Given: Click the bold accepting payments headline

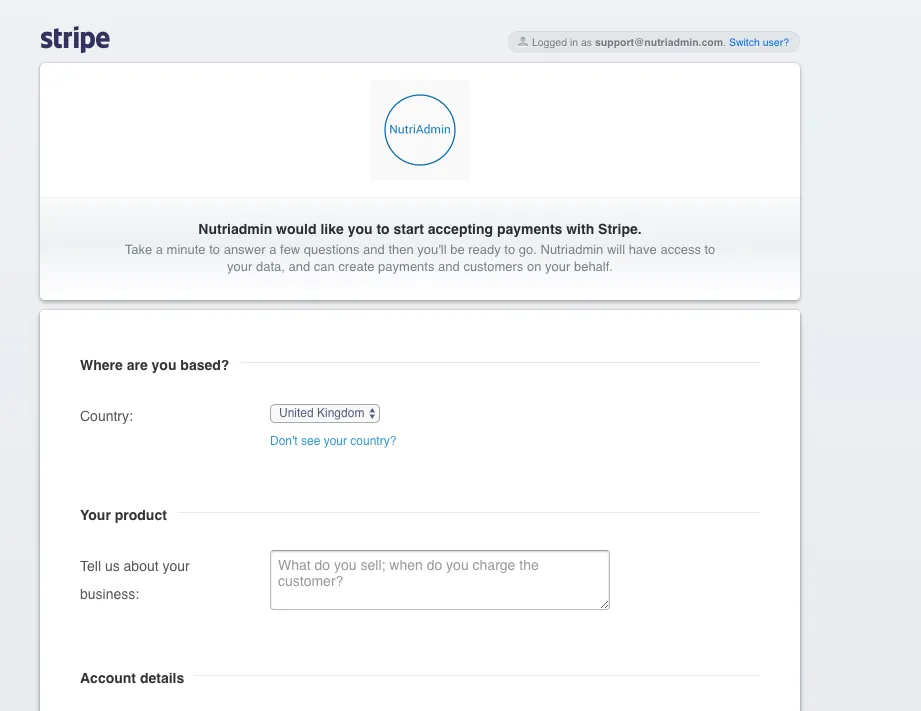Looking at the screenshot, I should (420, 229).
